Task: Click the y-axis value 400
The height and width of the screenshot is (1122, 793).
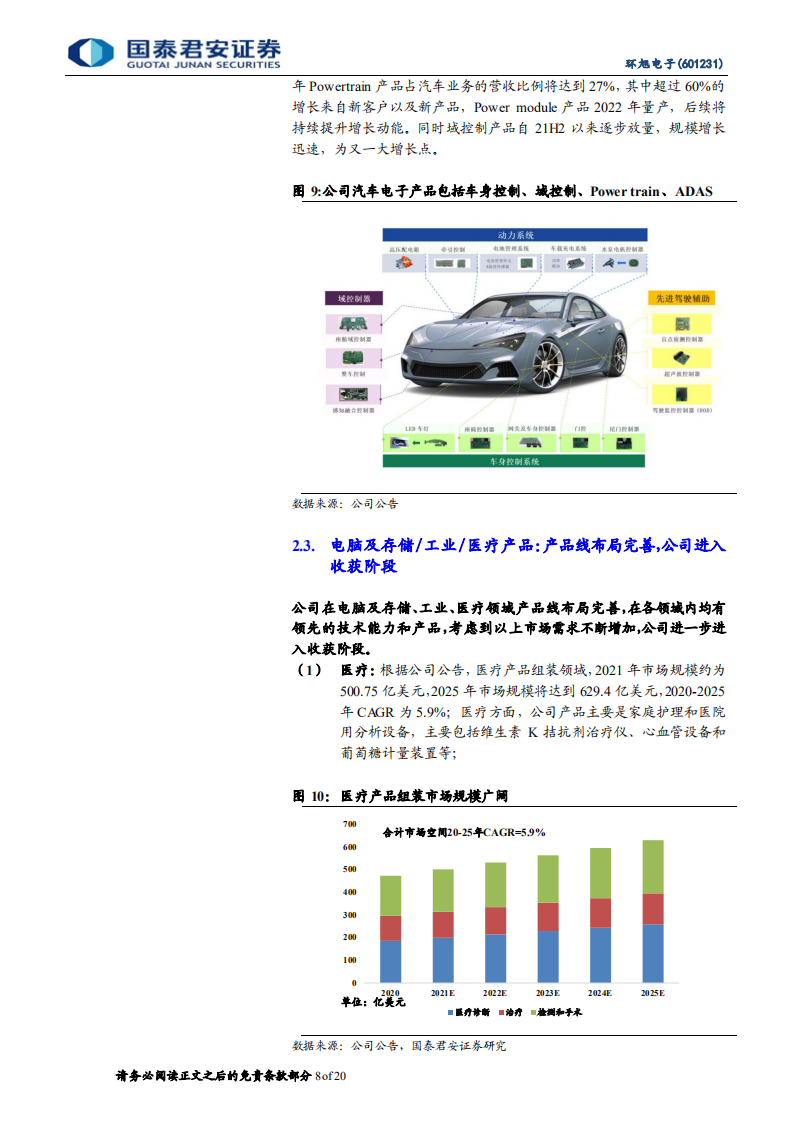Action: click(x=349, y=892)
